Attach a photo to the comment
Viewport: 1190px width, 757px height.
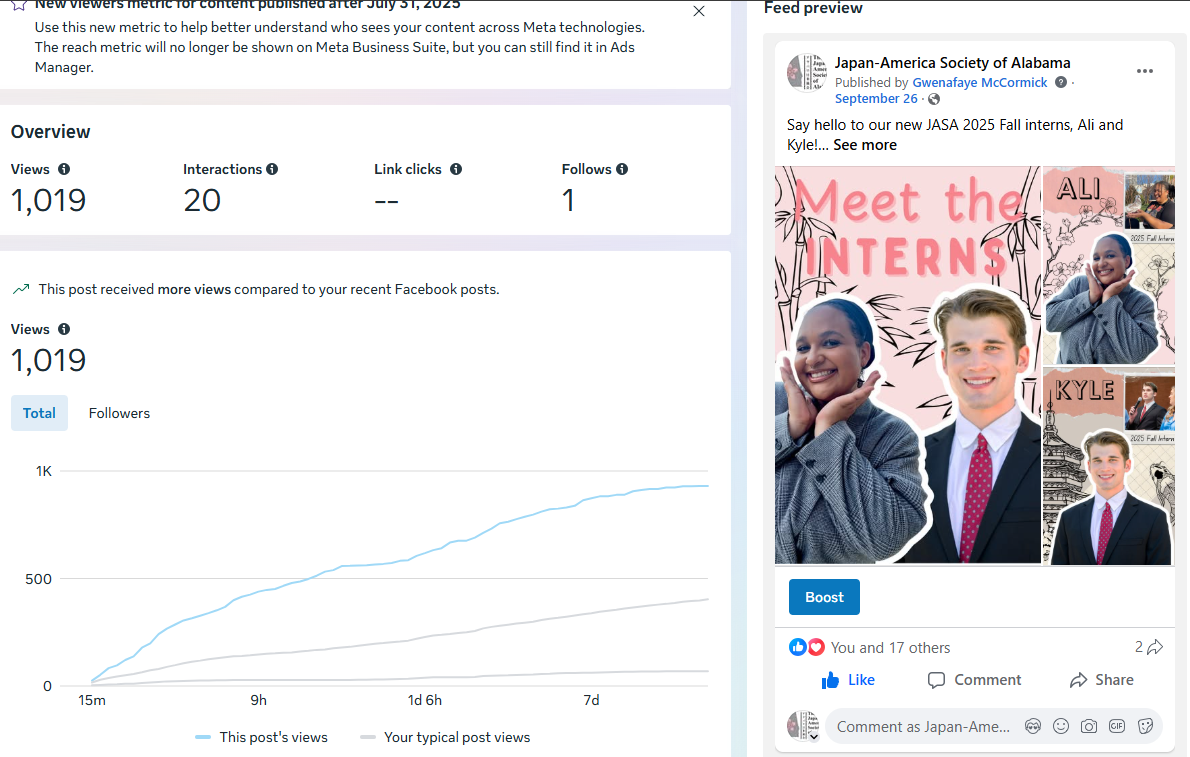(x=1089, y=726)
